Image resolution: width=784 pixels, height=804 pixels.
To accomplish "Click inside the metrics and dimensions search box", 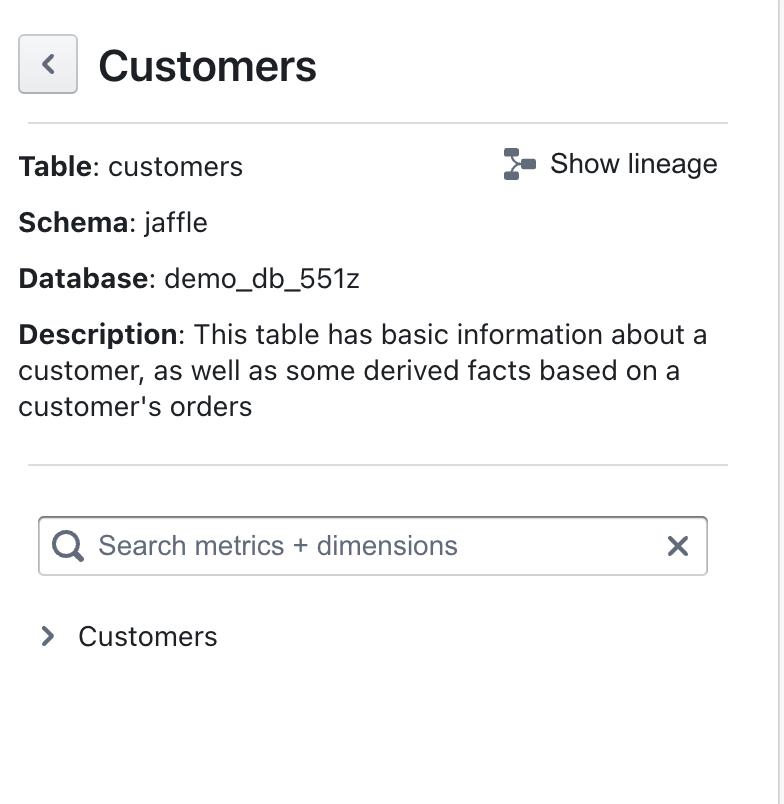I will click(x=300, y=546).
